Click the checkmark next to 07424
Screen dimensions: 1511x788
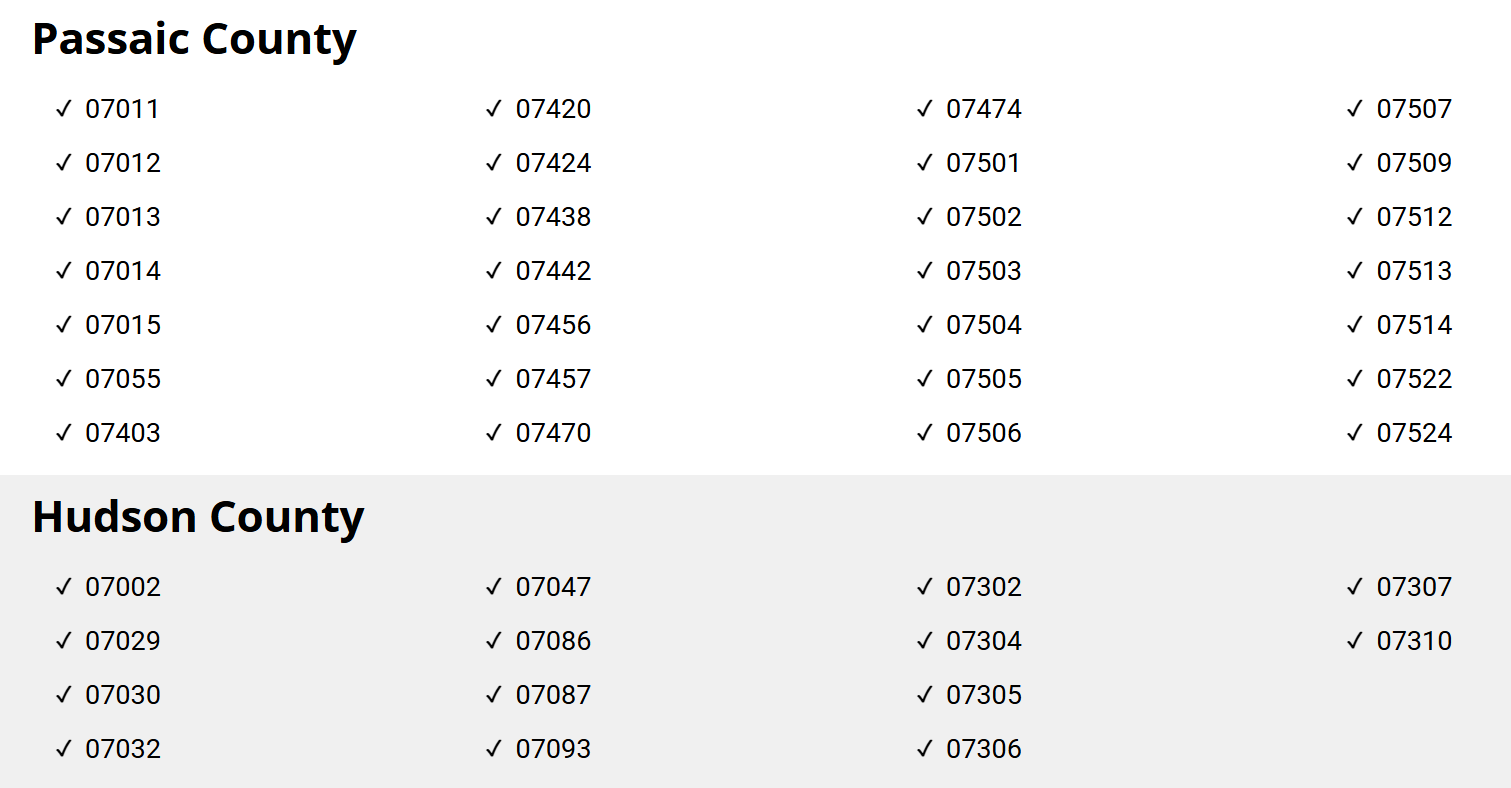[x=493, y=163]
